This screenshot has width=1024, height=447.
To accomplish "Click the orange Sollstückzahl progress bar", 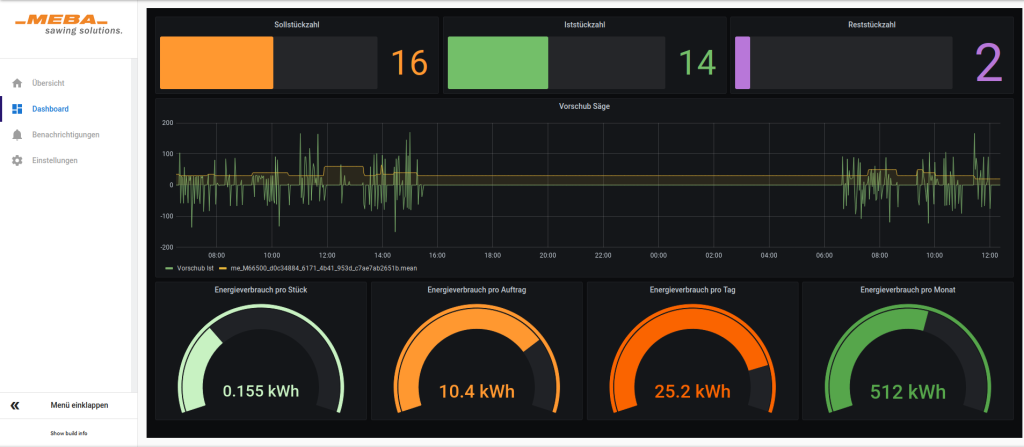I will [216, 63].
